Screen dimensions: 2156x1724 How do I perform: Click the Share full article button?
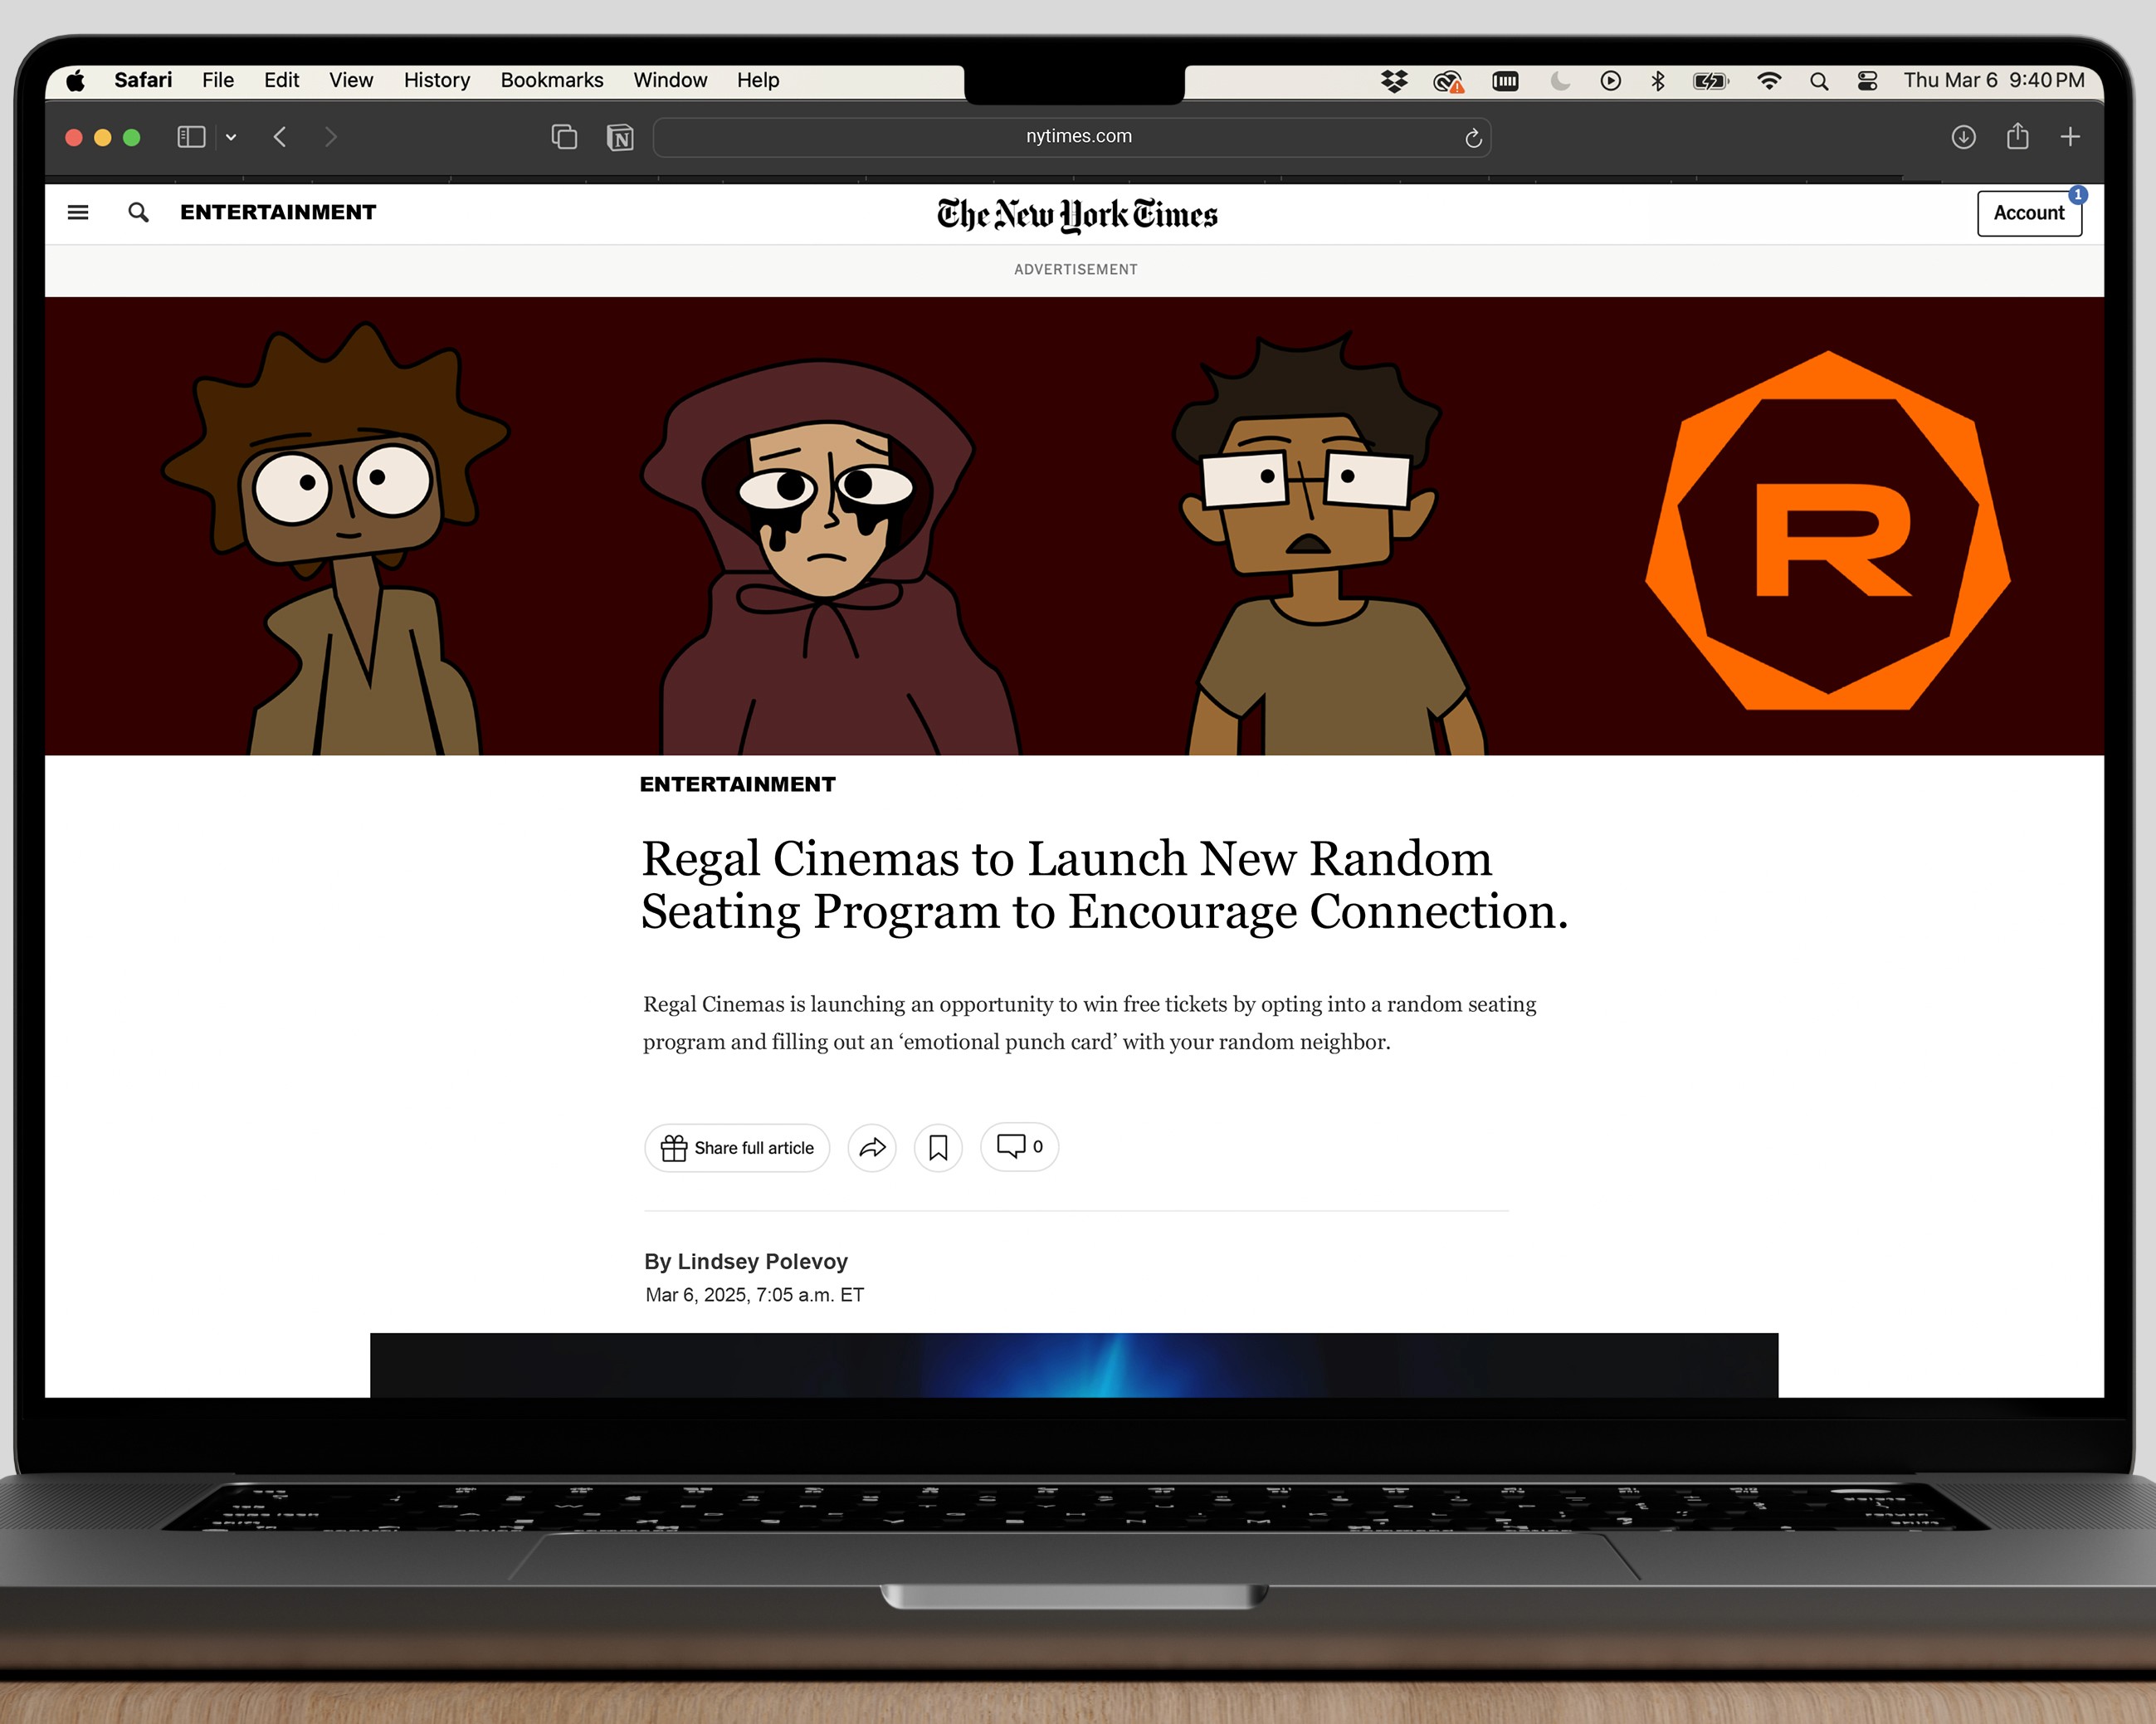point(737,1147)
